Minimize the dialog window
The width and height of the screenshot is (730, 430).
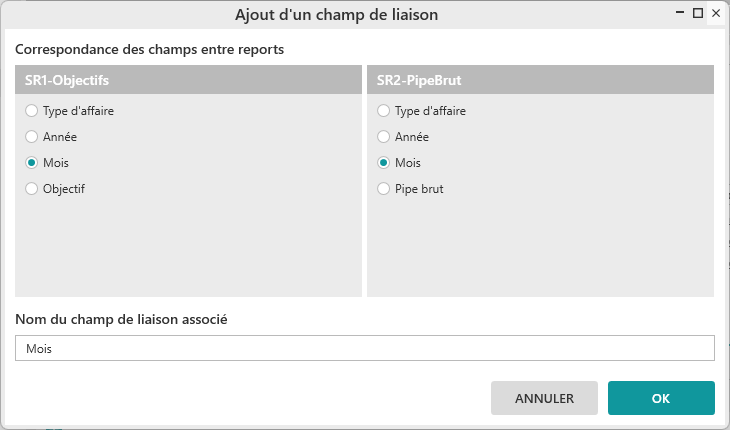[x=681, y=13]
